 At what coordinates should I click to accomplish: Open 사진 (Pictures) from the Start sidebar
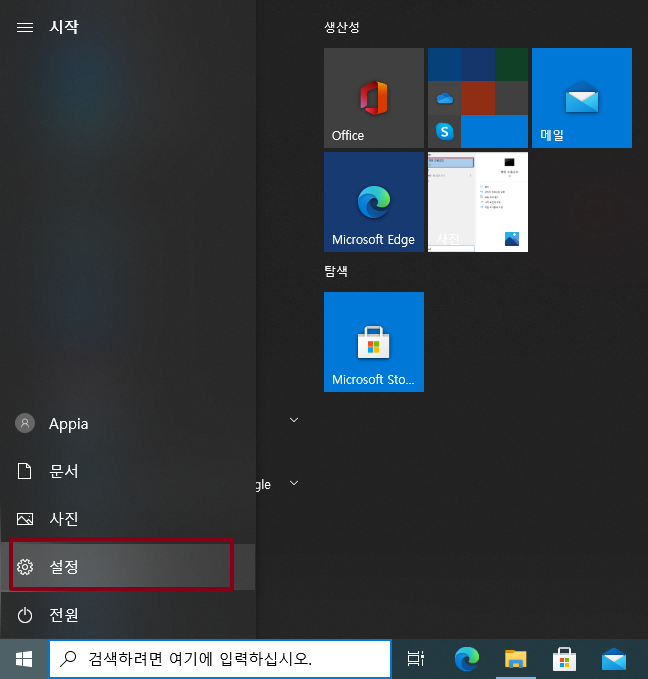pyautogui.click(x=128, y=519)
